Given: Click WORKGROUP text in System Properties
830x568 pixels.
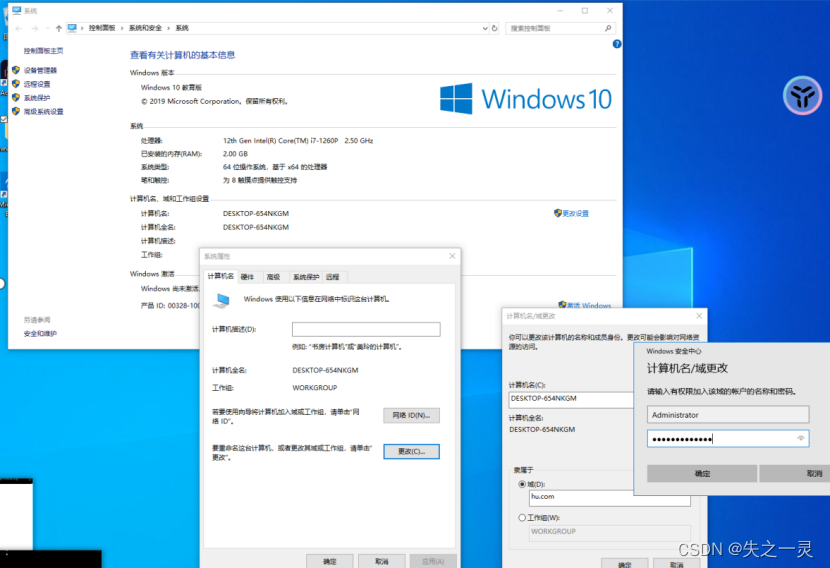Looking at the screenshot, I should pyautogui.click(x=314, y=387).
